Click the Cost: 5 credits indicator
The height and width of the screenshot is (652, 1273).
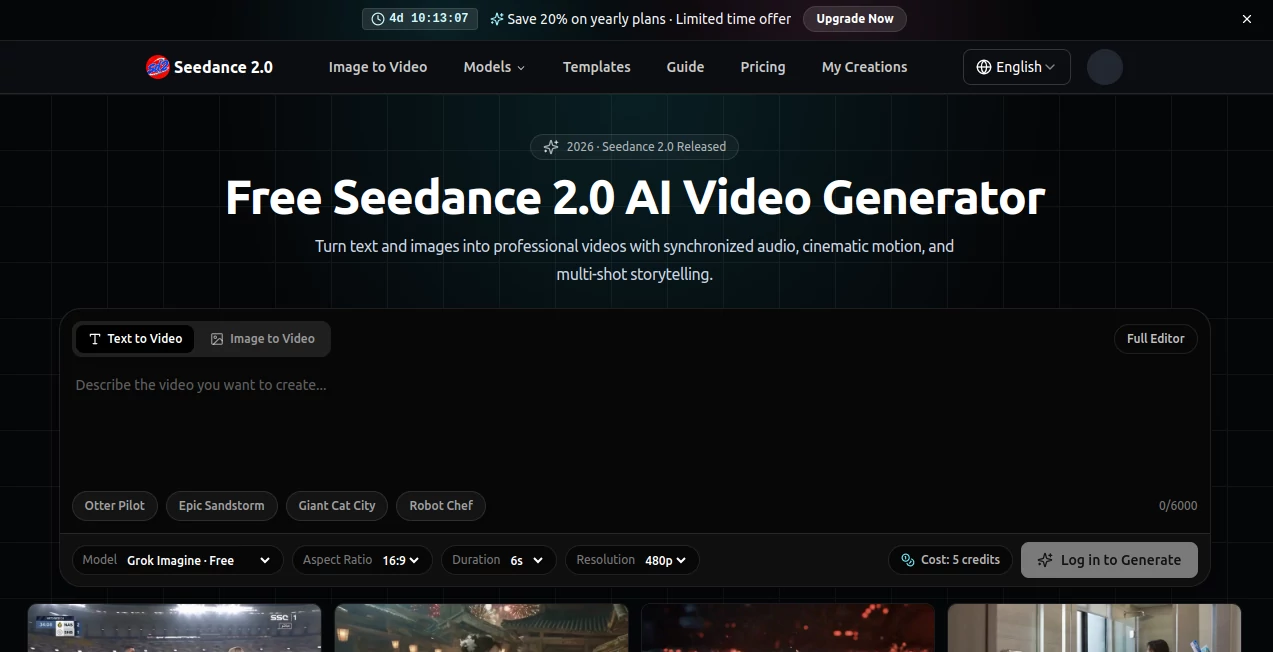click(x=950, y=560)
